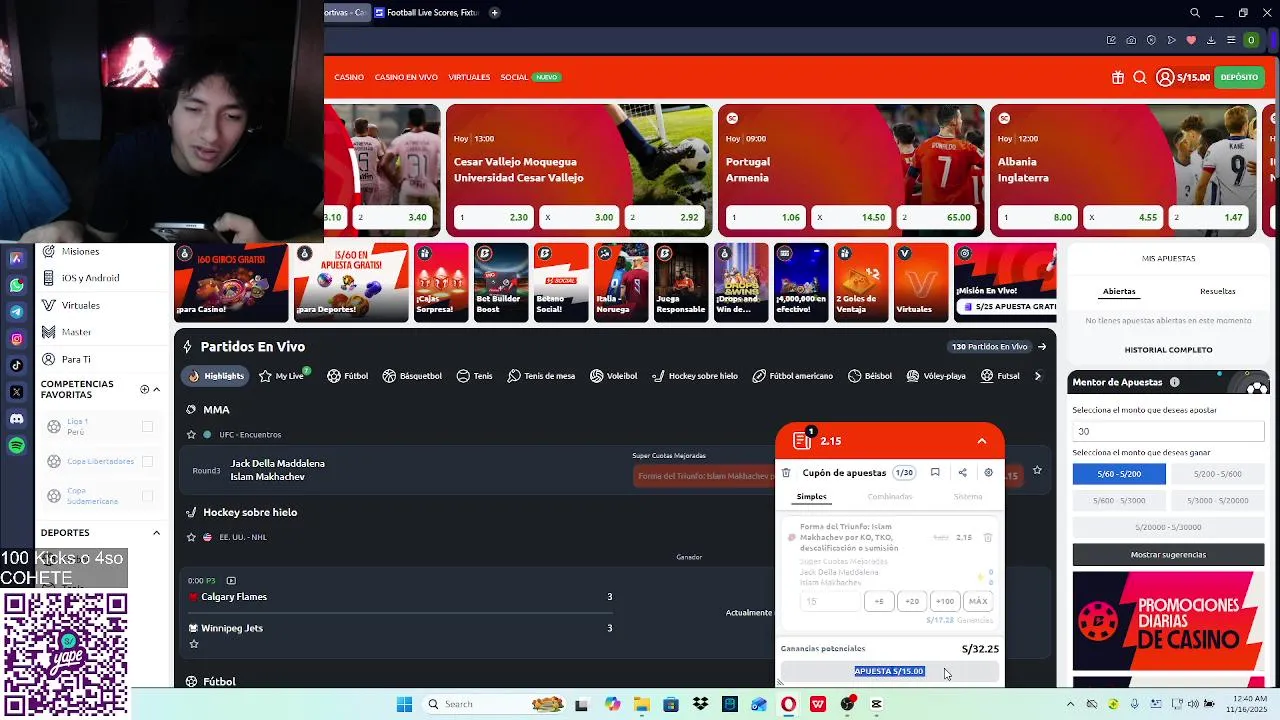The image size is (1280, 720).
Task: Empty the whole bet slip with header trash icon
Action: pyautogui.click(x=786, y=473)
